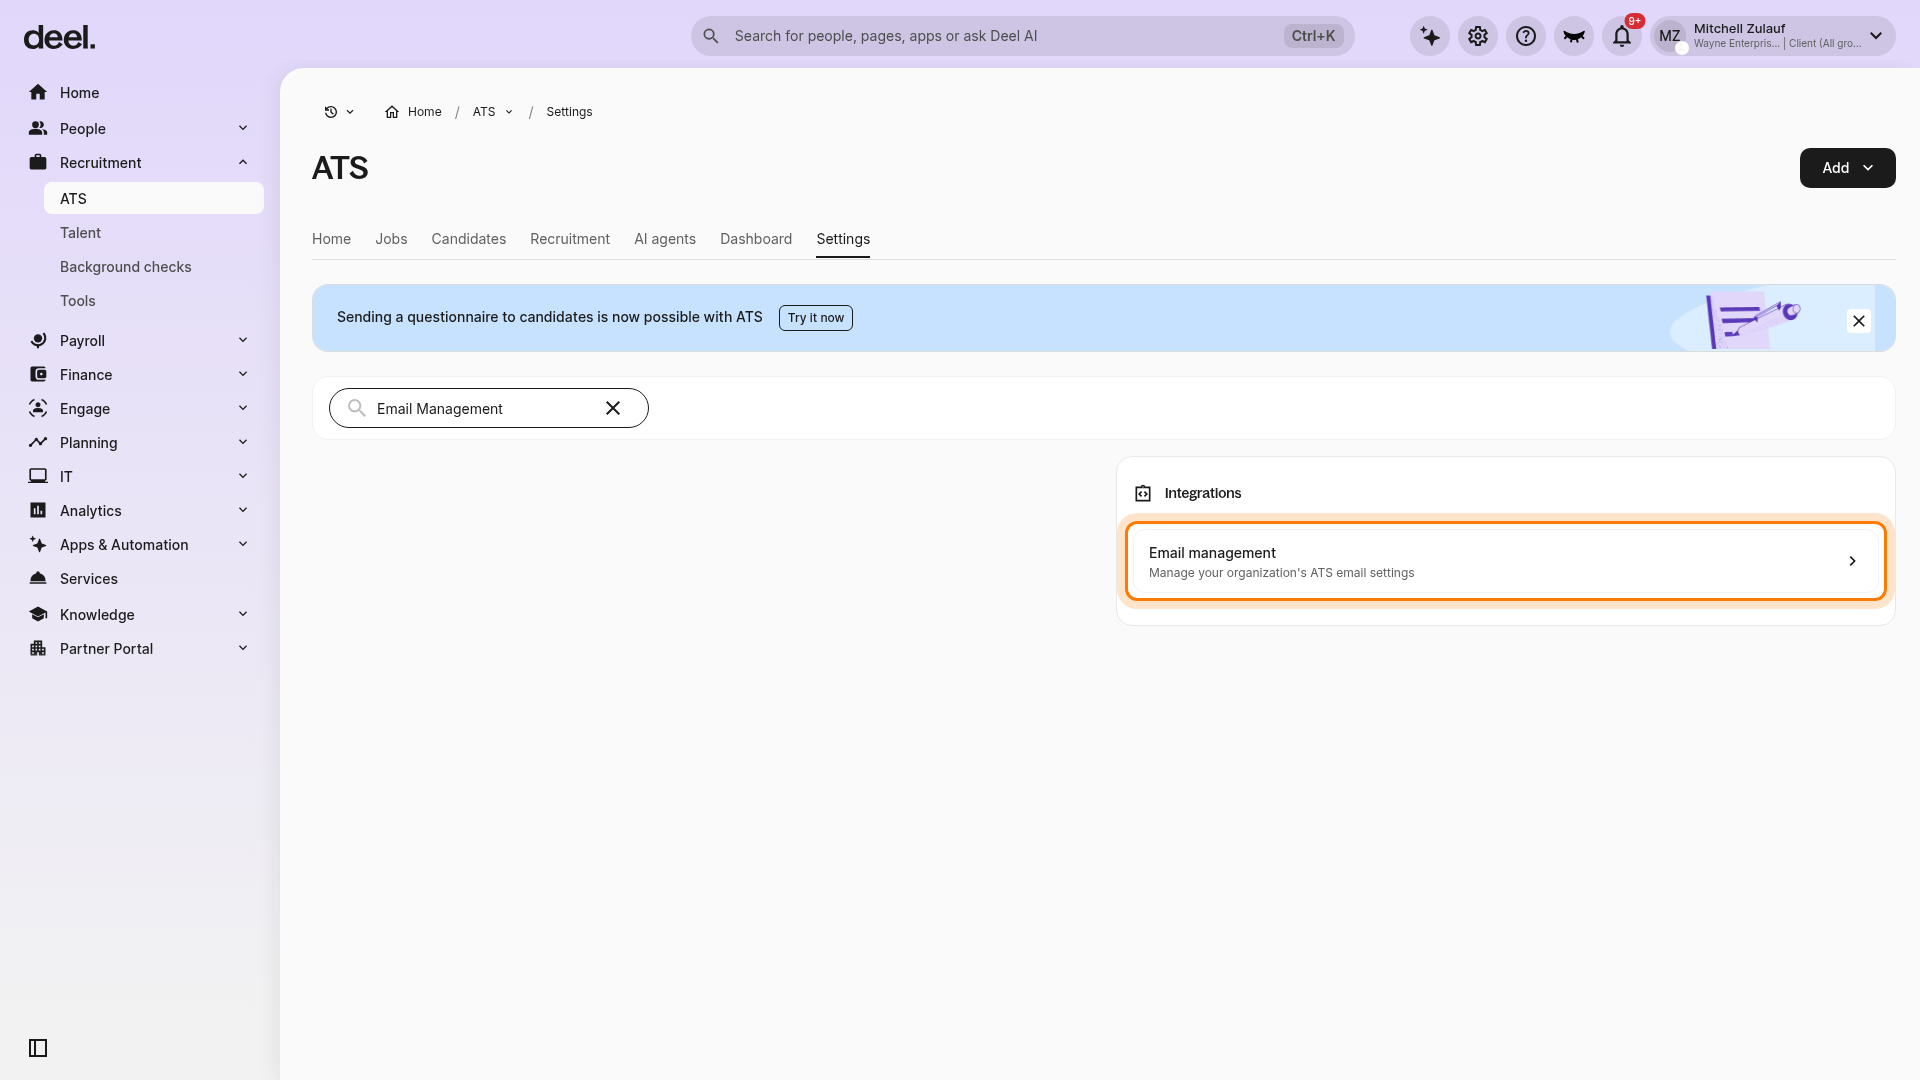Image resolution: width=1920 pixels, height=1080 pixels.
Task: Expand the Analytics menu chevron
Action: coord(243,510)
